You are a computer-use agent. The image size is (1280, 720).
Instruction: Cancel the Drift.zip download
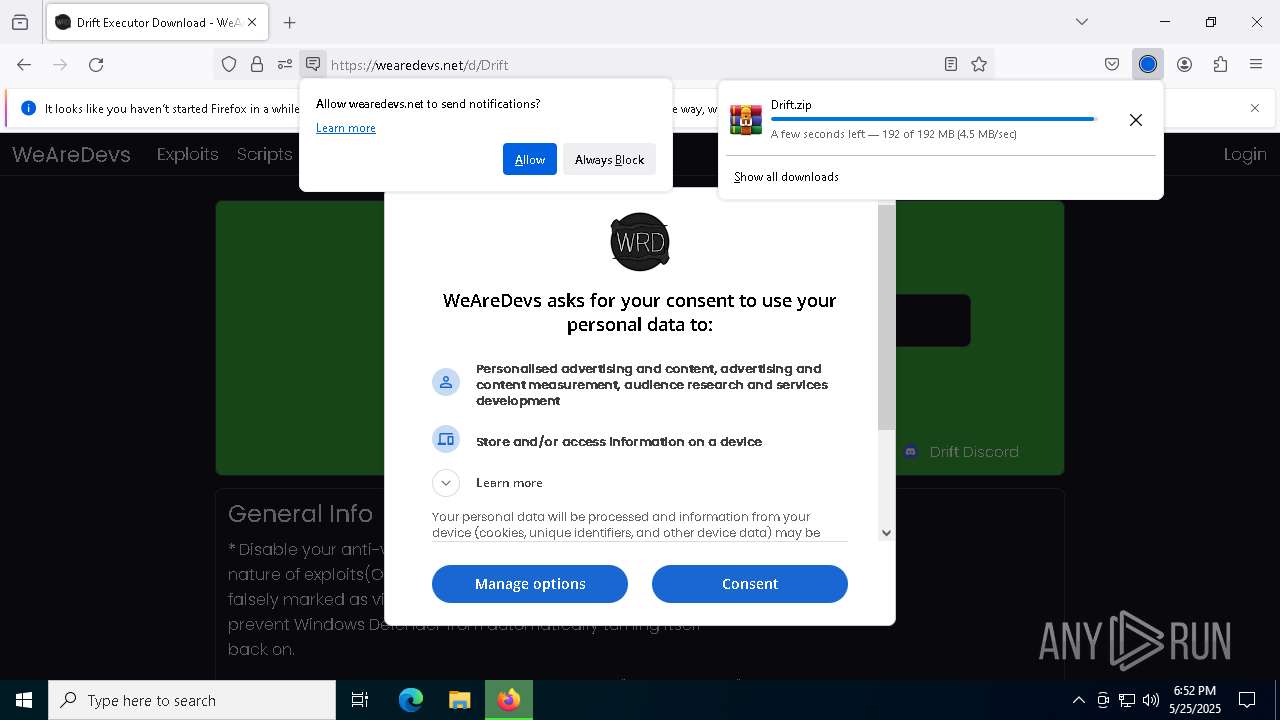pos(1136,120)
